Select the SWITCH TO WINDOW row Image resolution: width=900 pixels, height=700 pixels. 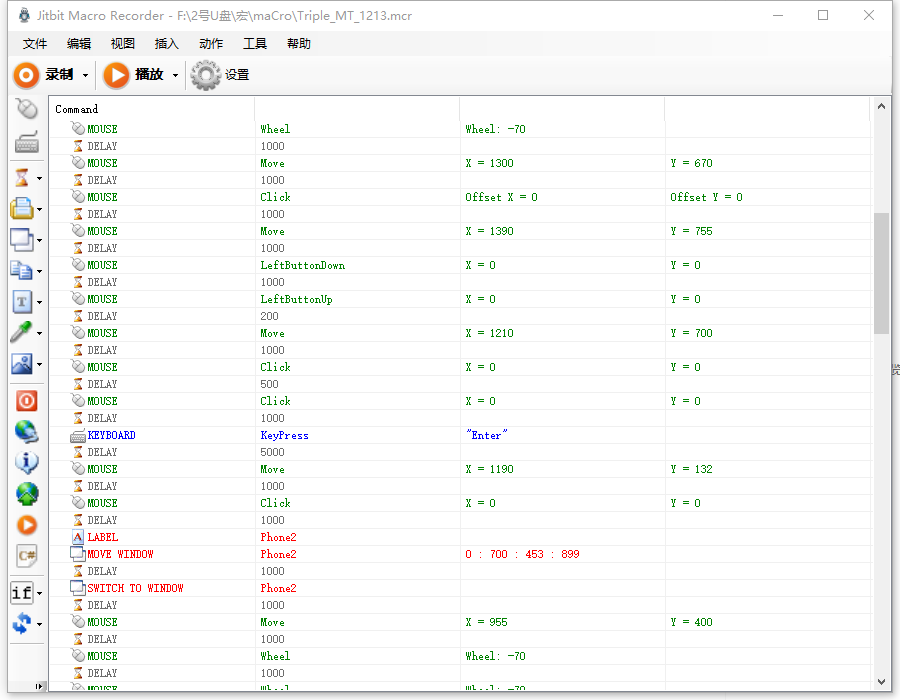point(460,588)
